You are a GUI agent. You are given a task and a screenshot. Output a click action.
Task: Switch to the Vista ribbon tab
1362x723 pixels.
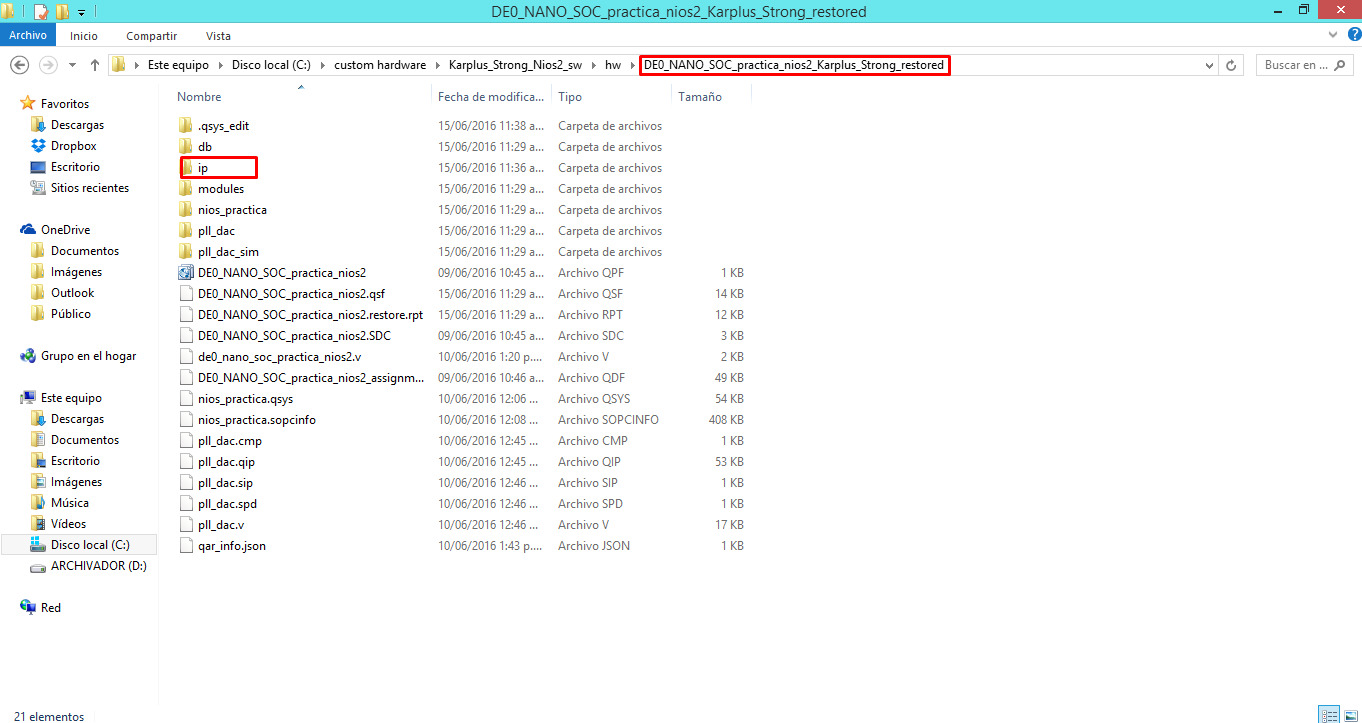tap(217, 36)
